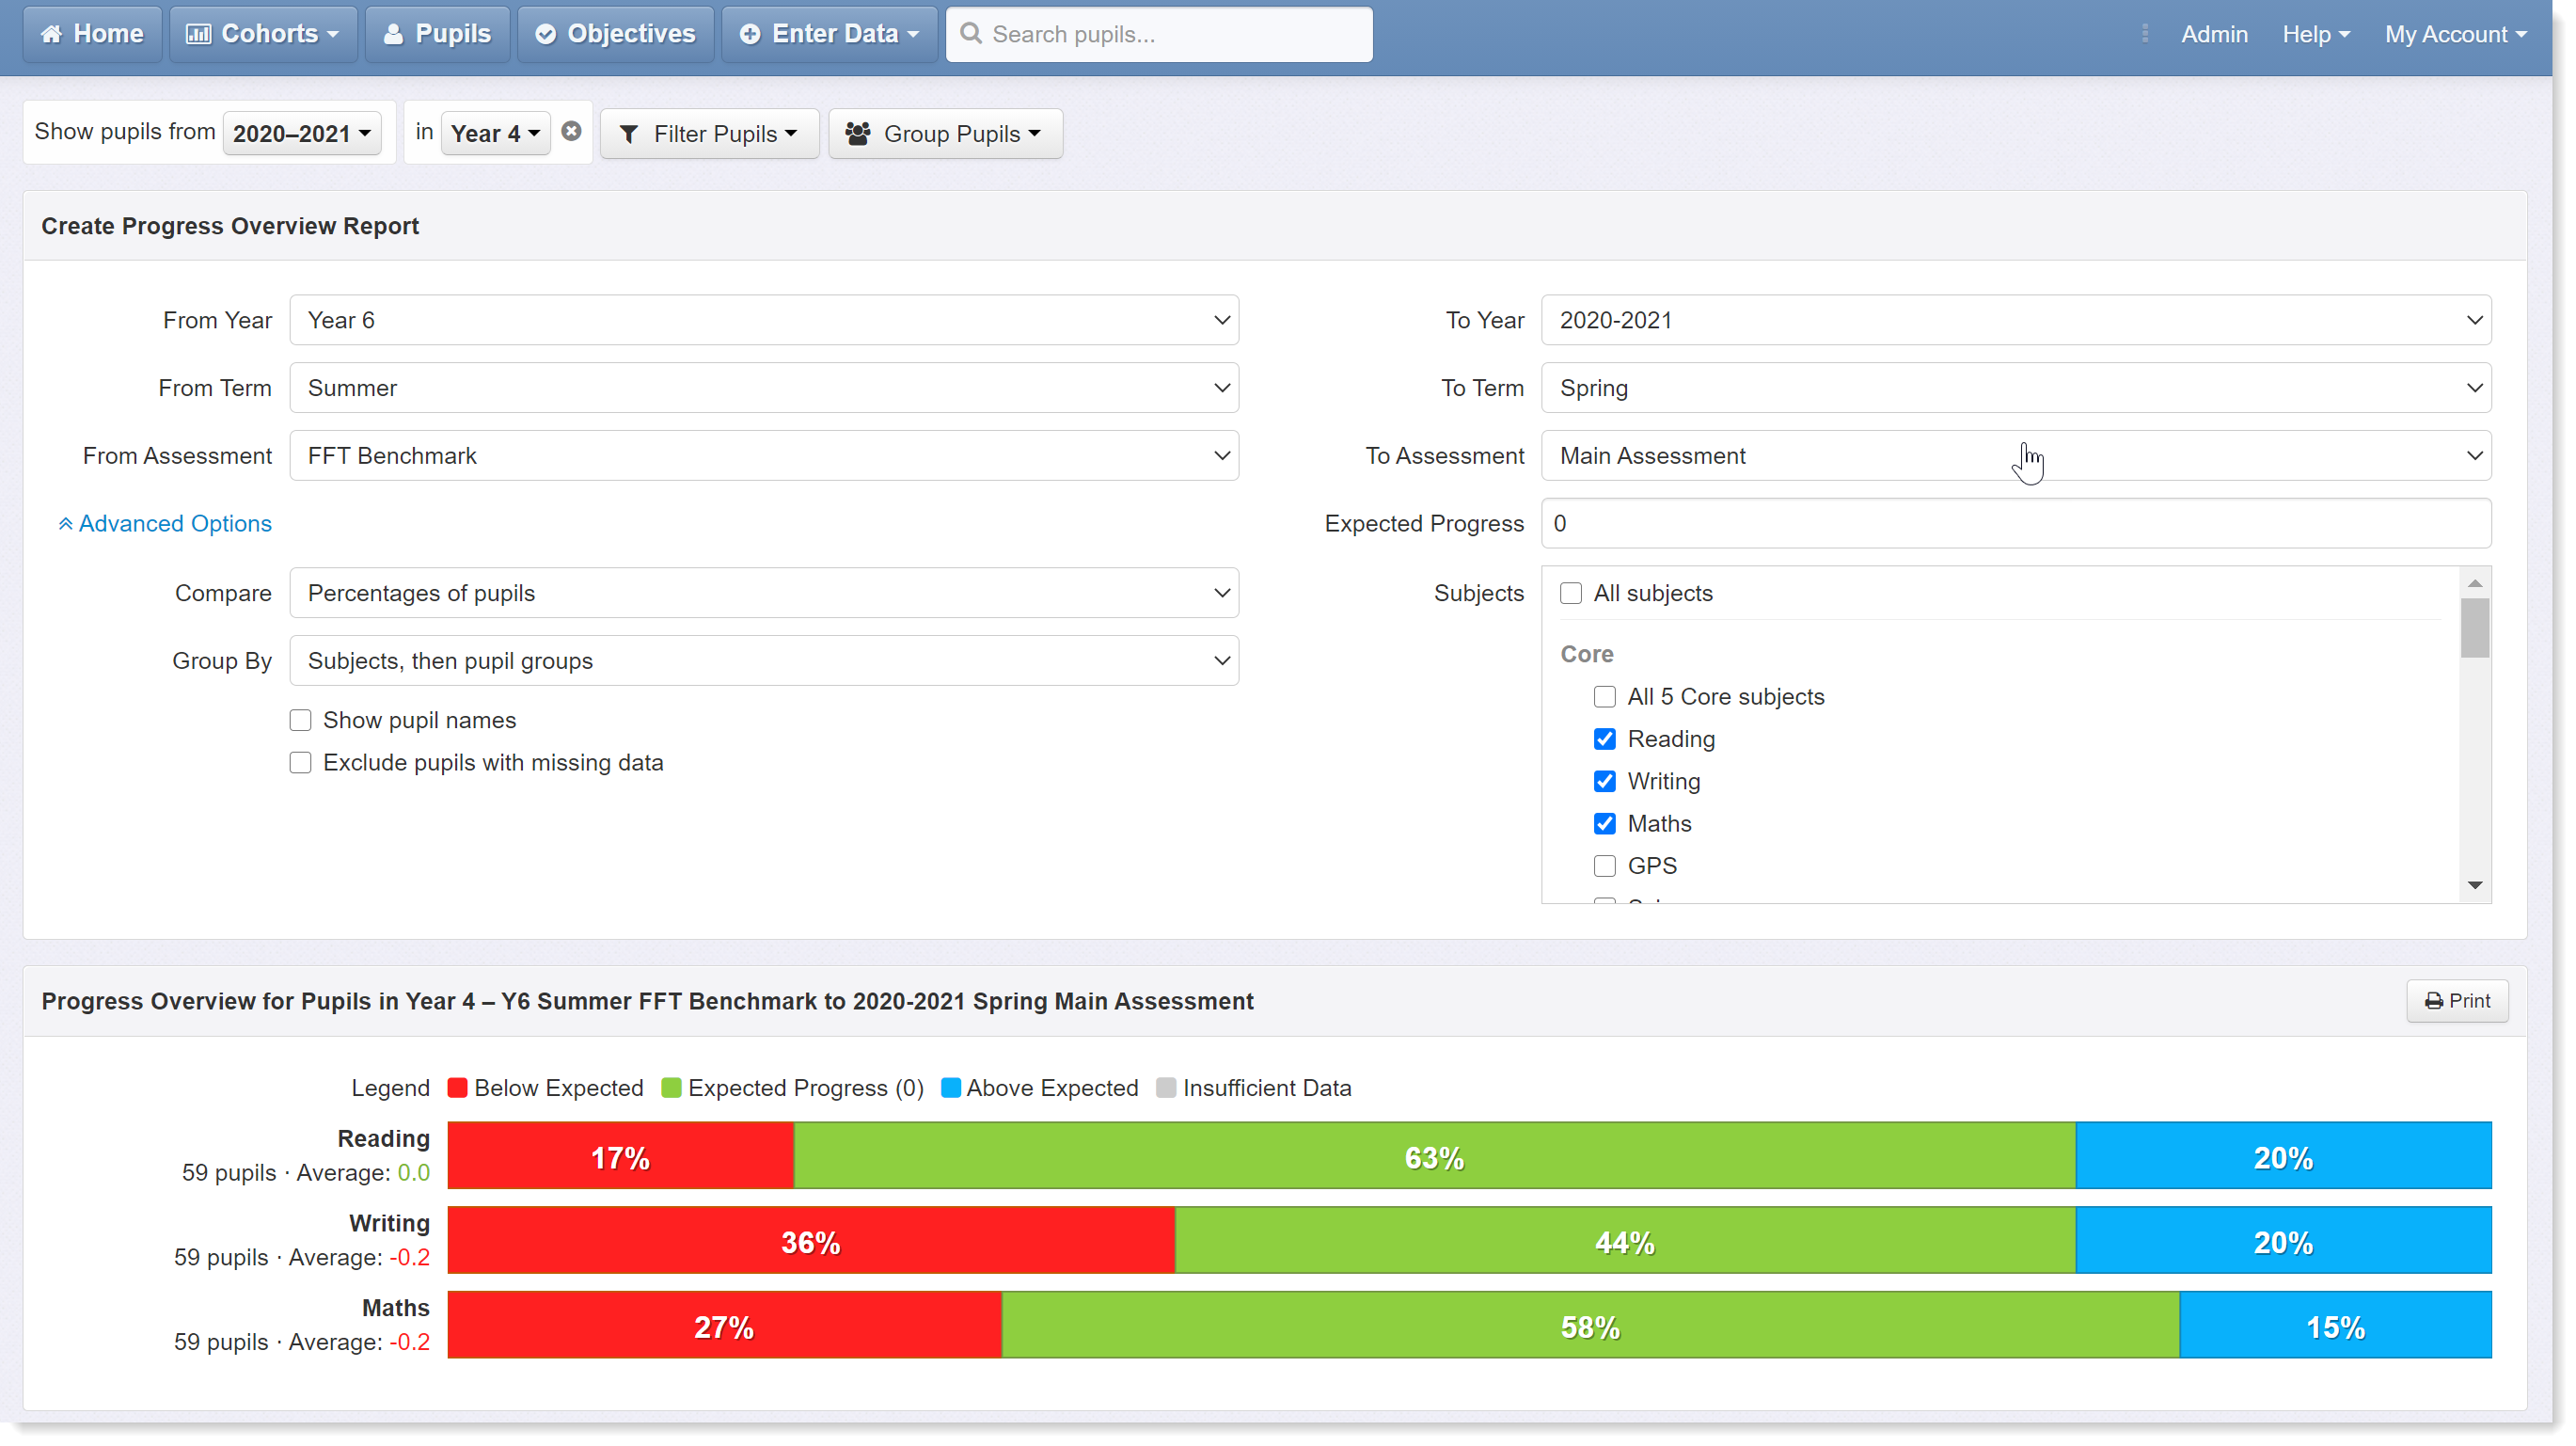Click the search magnifier icon
The height and width of the screenshot is (1446, 2576).
coord(970,33)
